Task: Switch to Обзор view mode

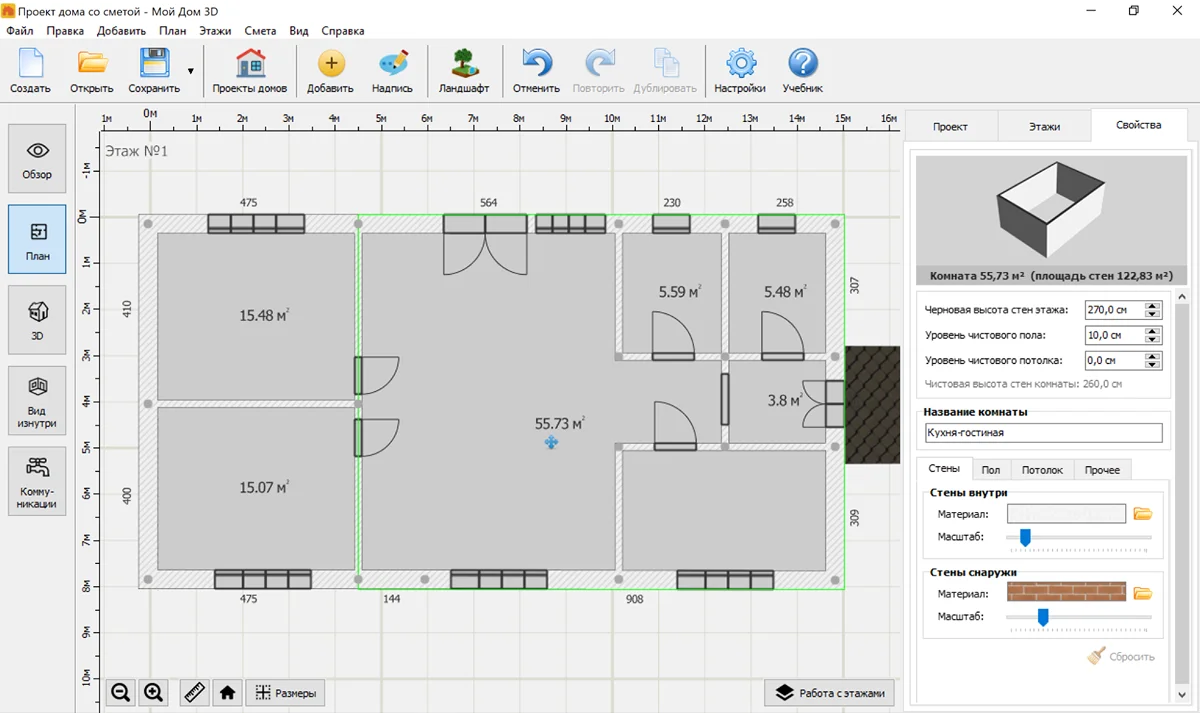Action: [x=37, y=159]
